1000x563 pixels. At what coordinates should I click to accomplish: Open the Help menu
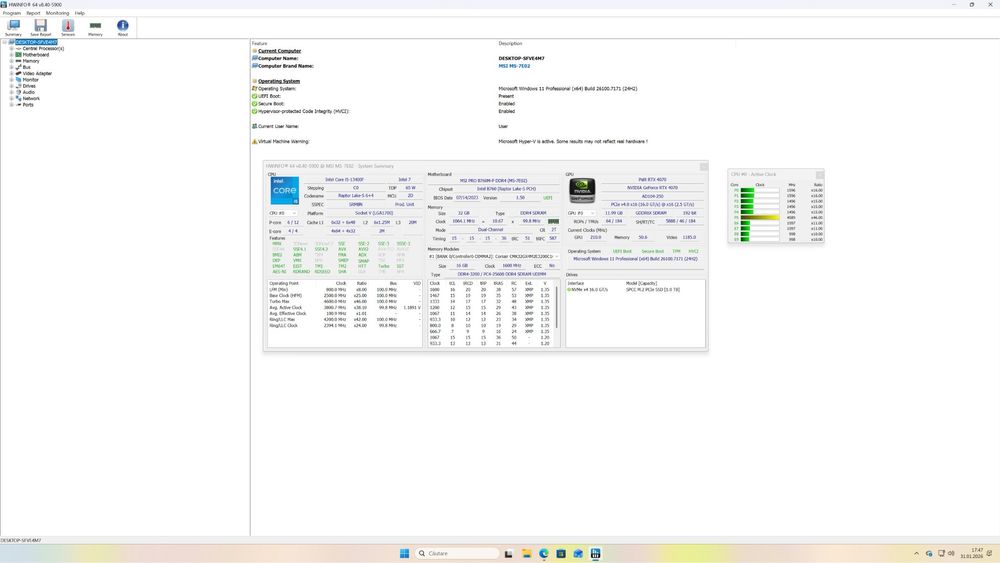(80, 13)
